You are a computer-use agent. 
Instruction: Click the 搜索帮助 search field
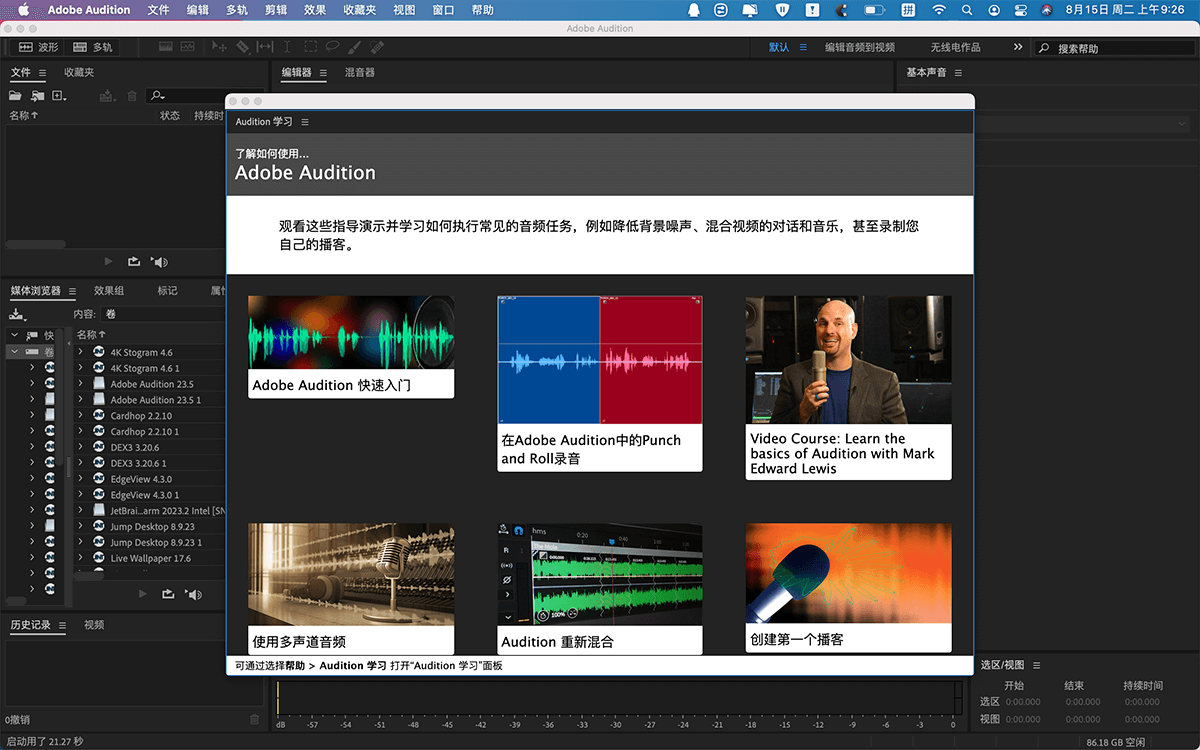coord(1114,47)
